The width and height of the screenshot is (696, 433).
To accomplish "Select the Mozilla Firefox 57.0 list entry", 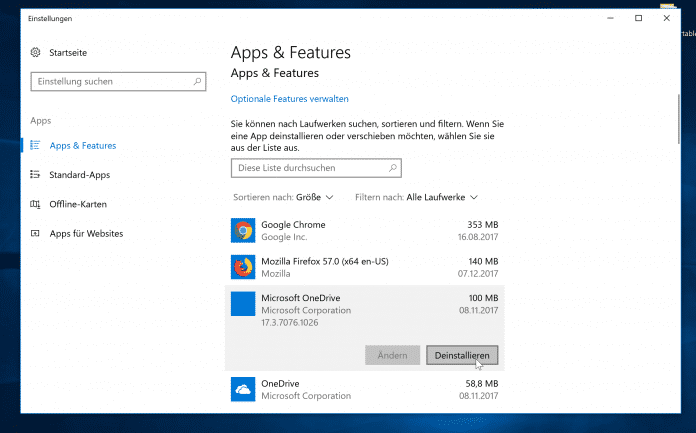I will coord(366,267).
